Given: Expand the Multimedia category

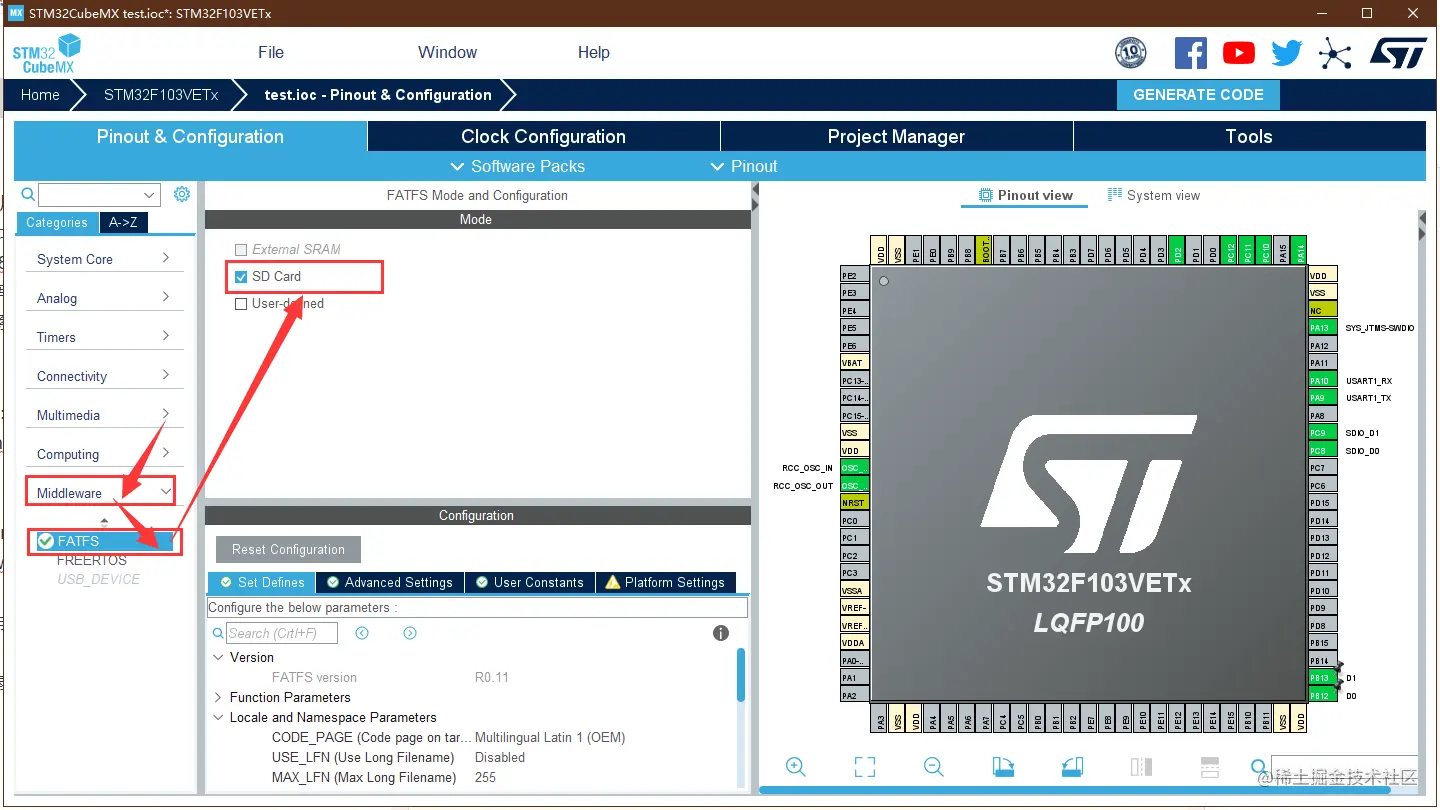Looking at the screenshot, I should (104, 415).
